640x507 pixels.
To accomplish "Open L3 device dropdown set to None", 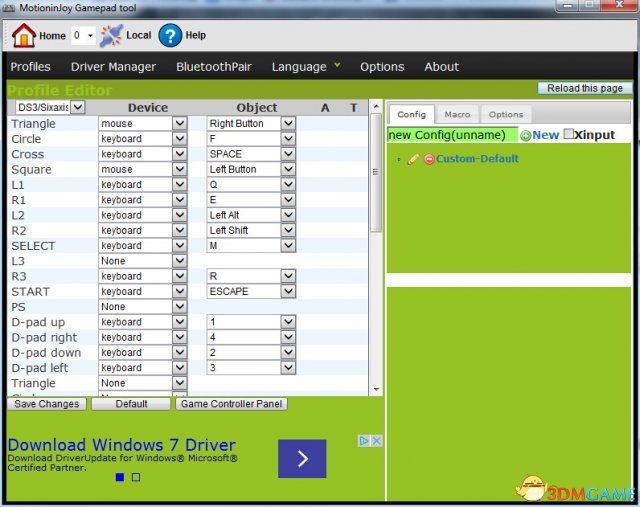I will (143, 261).
